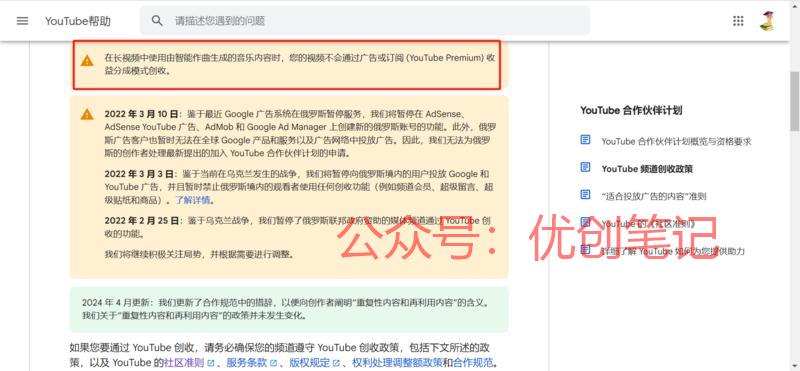Click the 2022 年 3 月 3 日 date text
This screenshot has width=800, height=371.
coord(139,174)
